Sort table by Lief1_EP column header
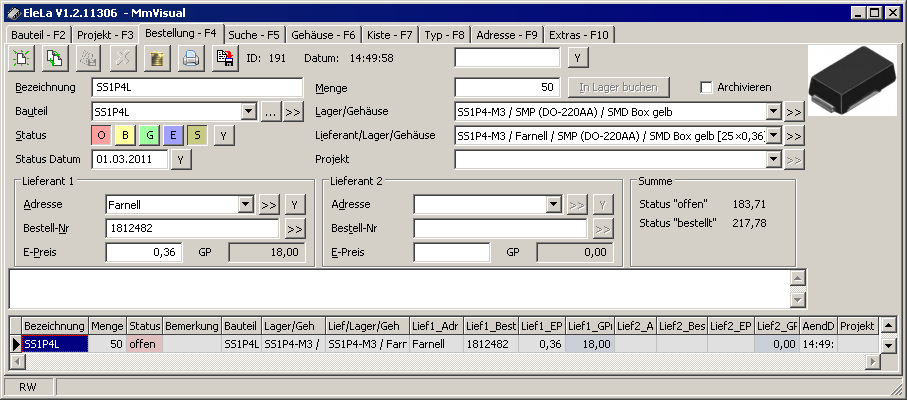This screenshot has height=400, width=907. 542,327
